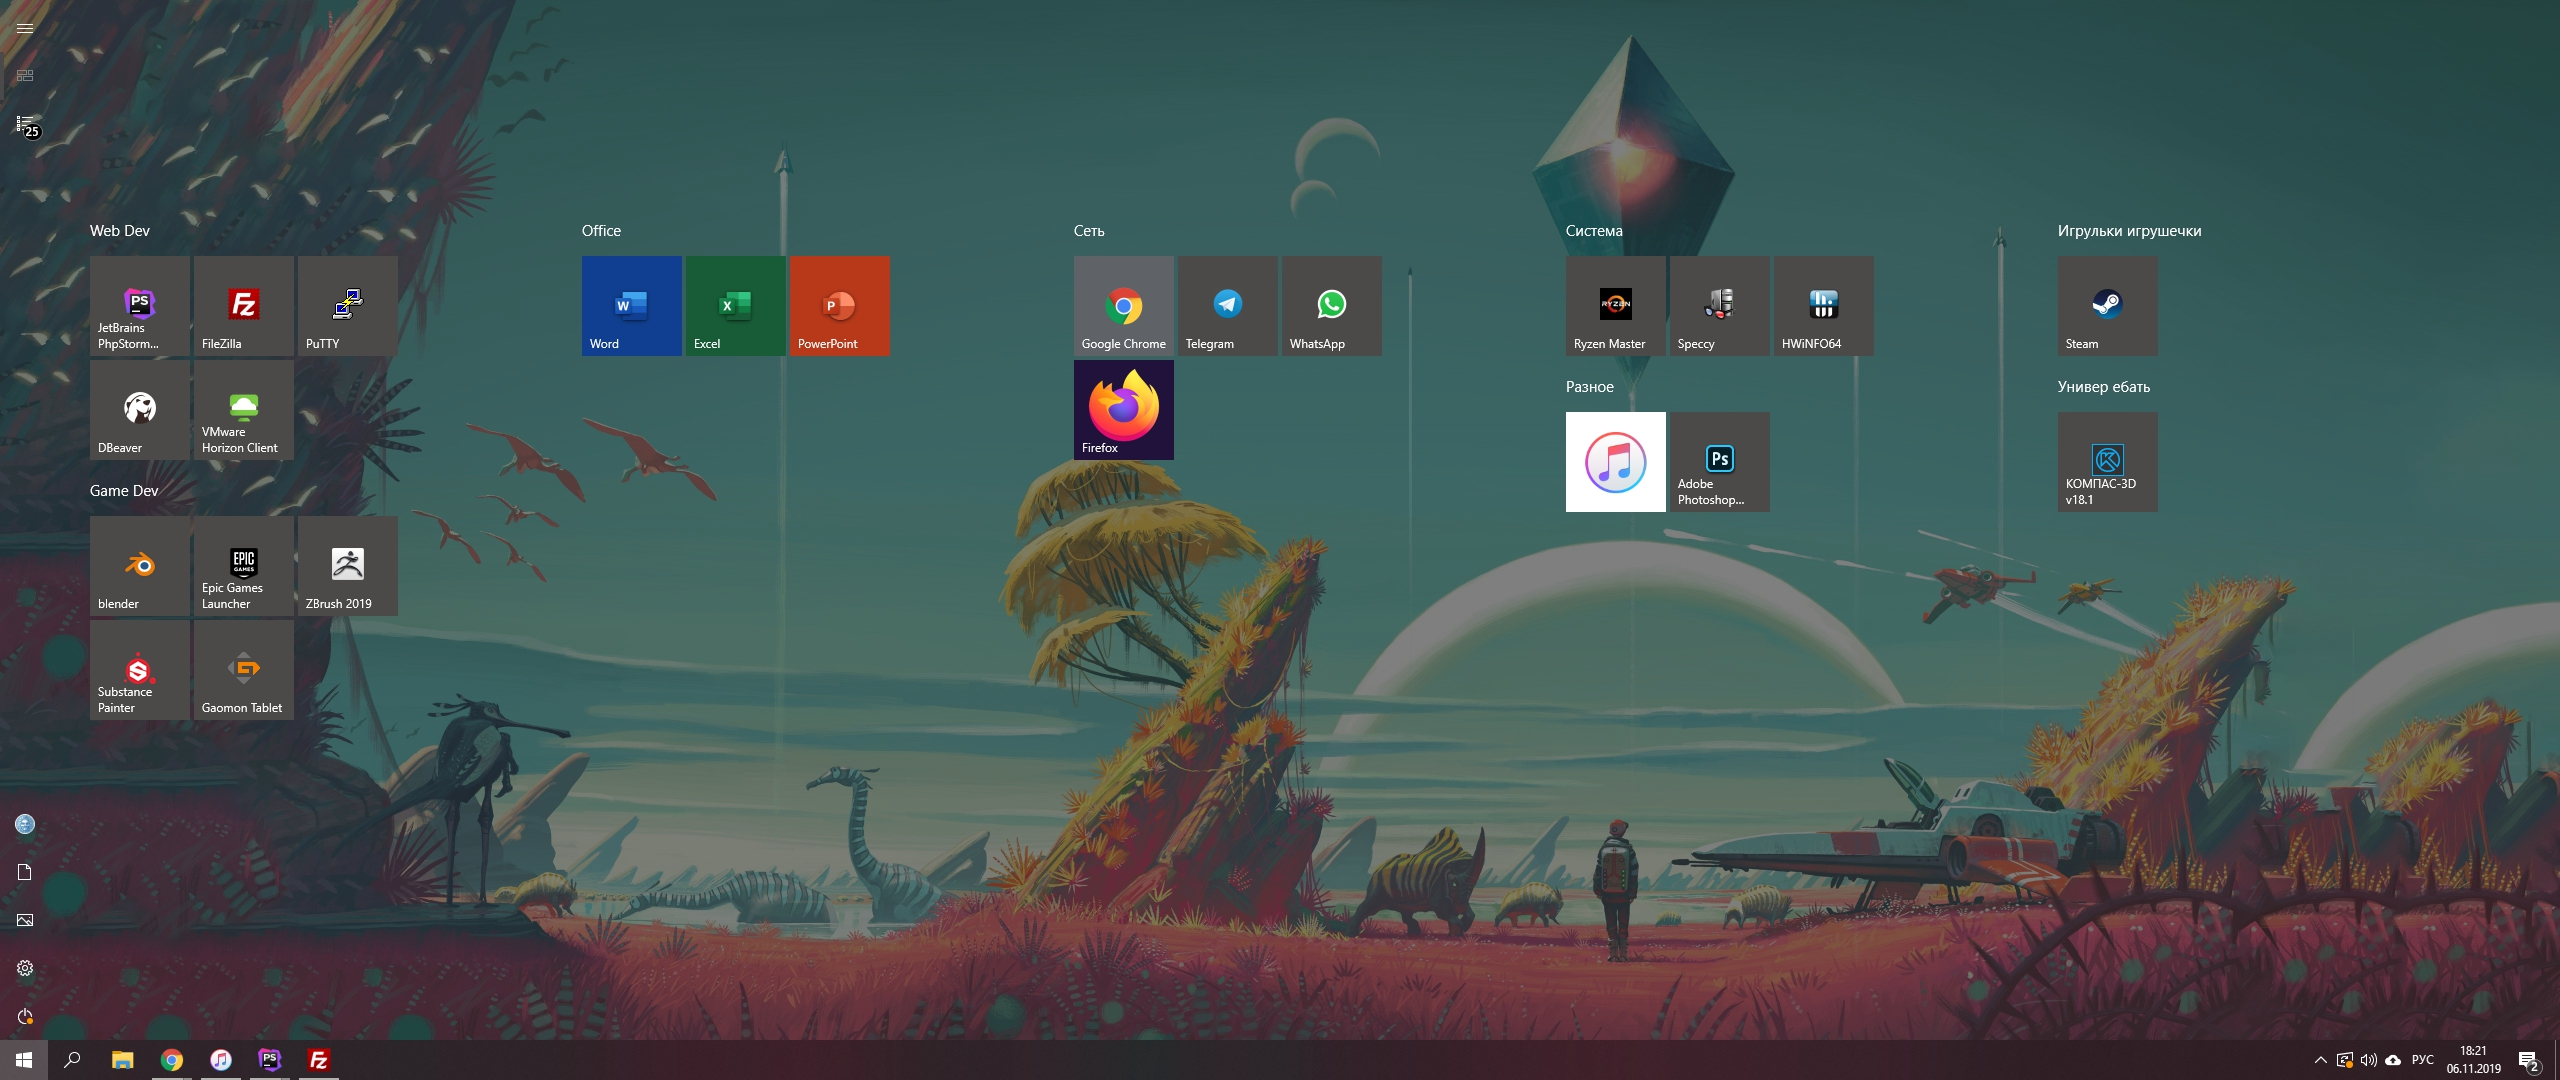Select the Разное group header

[x=1590, y=387]
